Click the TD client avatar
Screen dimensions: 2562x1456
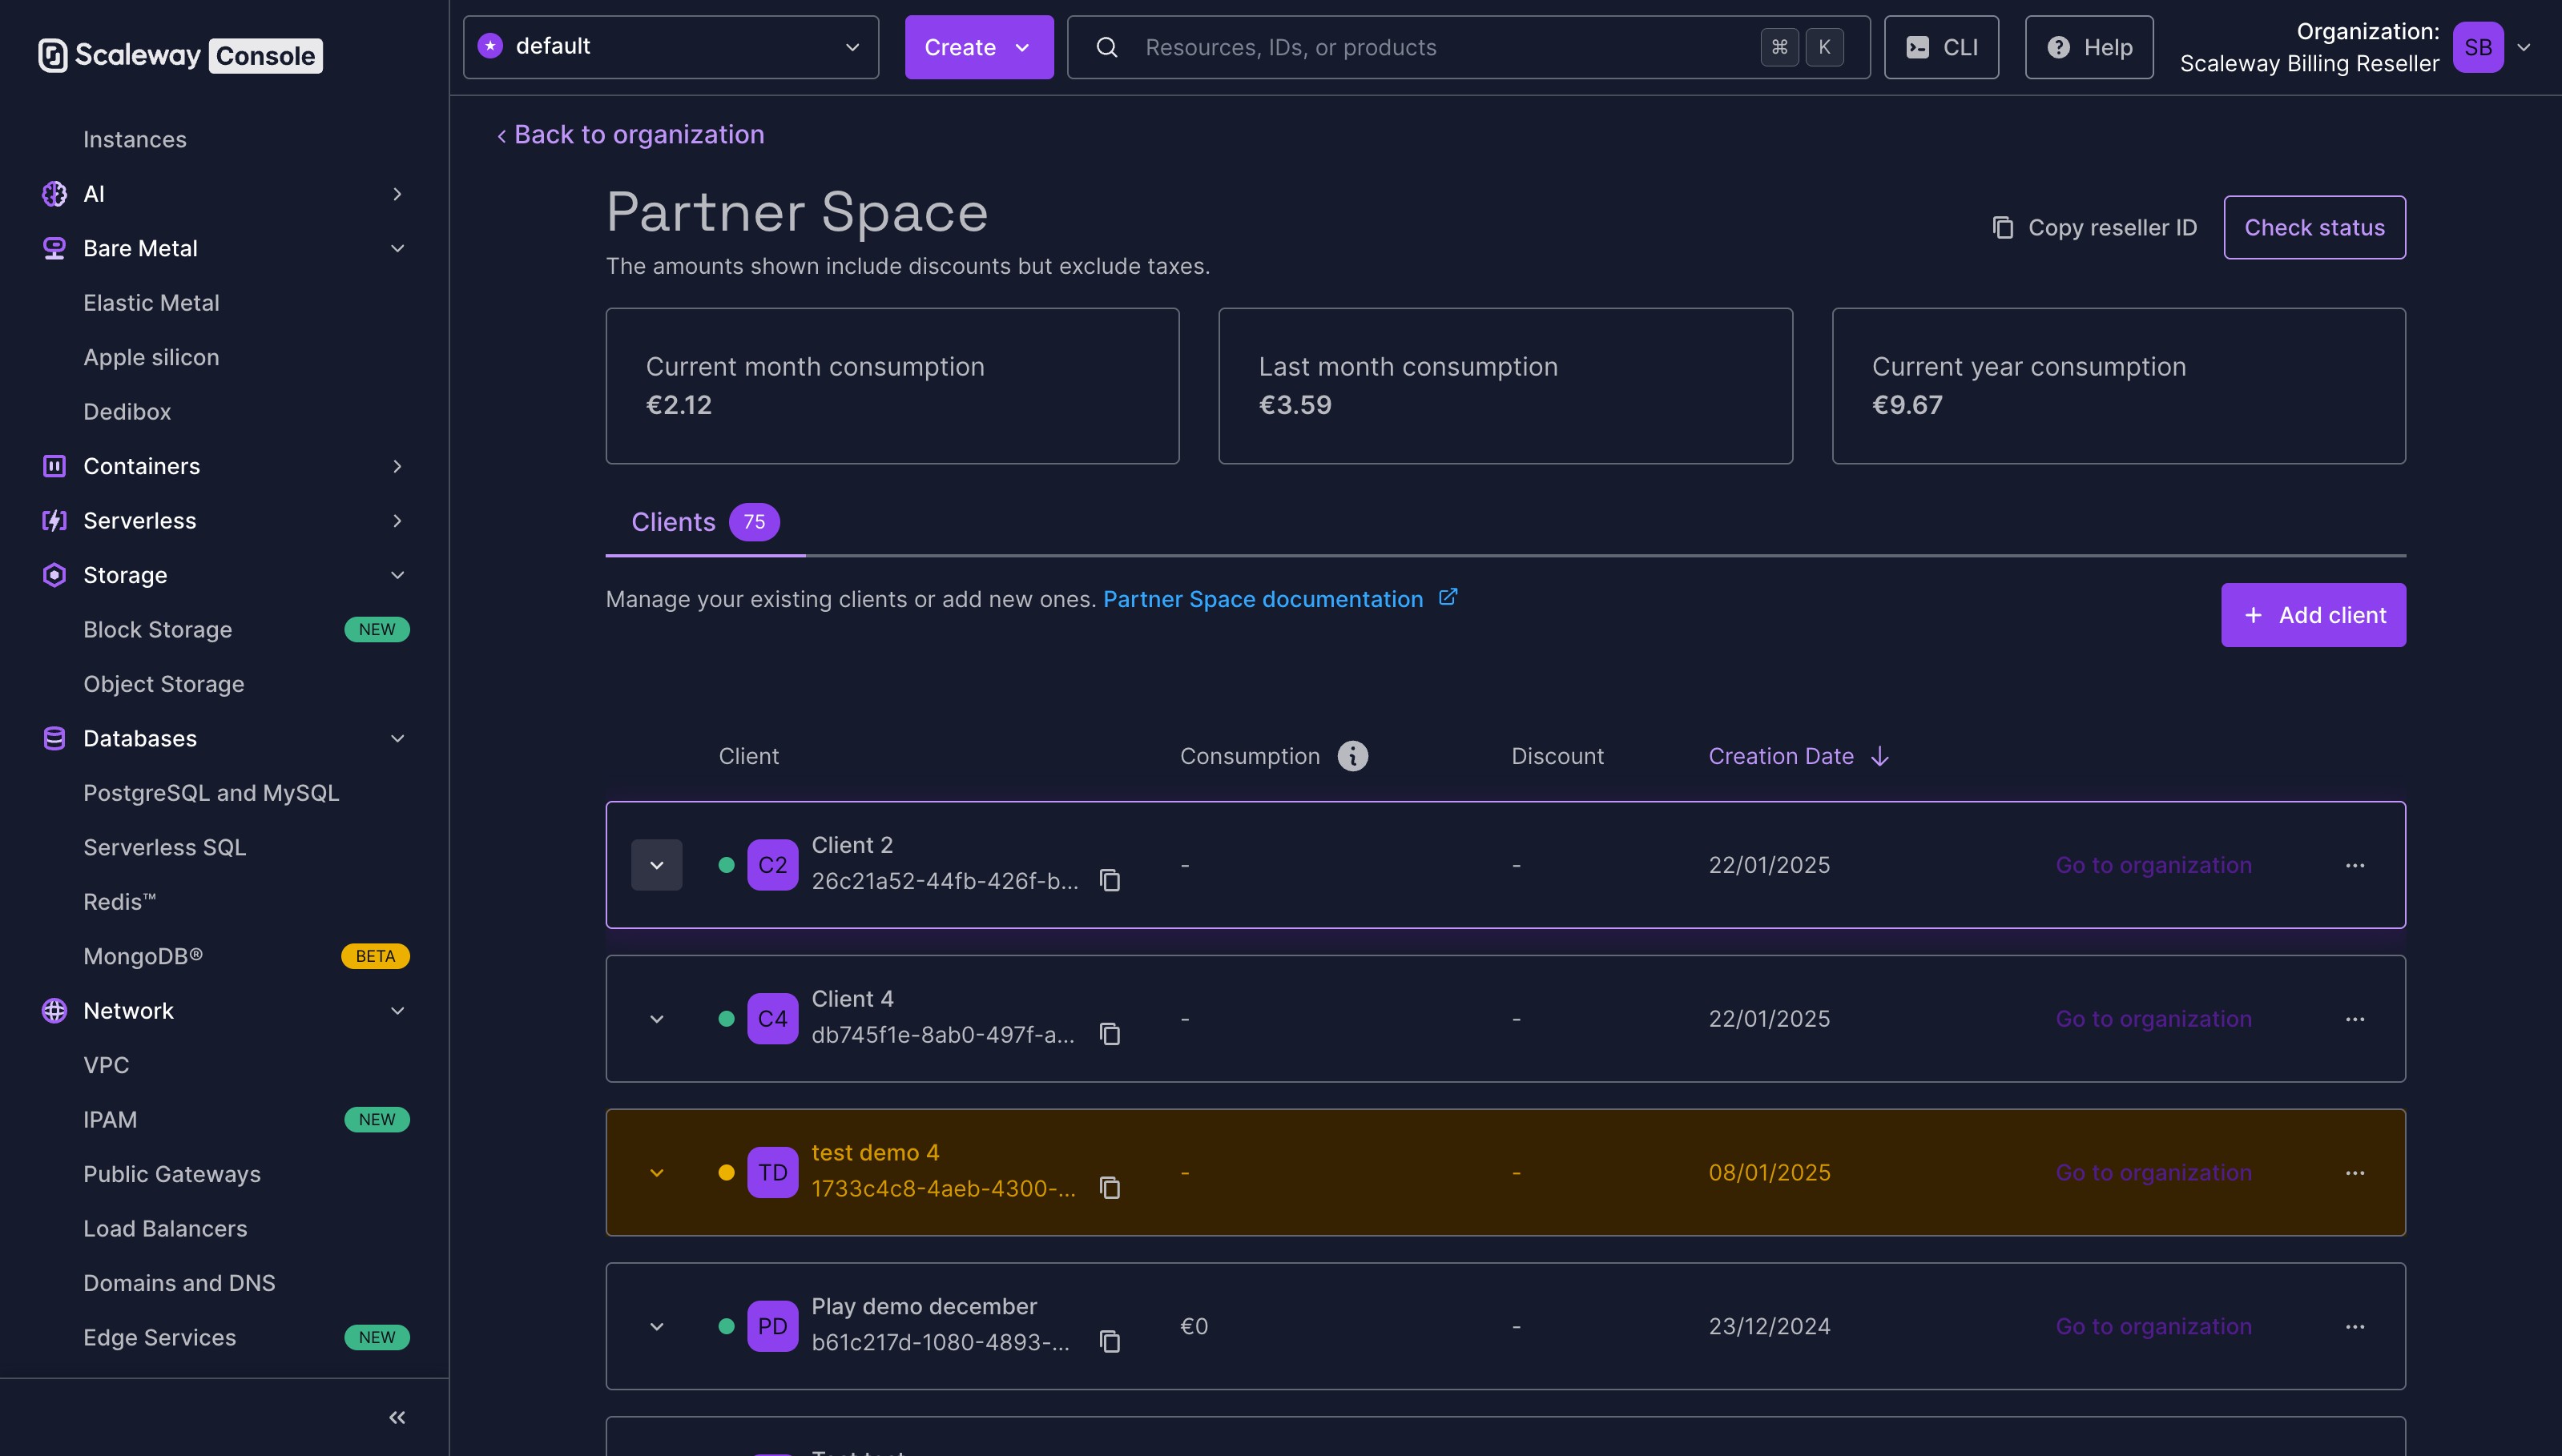point(772,1173)
